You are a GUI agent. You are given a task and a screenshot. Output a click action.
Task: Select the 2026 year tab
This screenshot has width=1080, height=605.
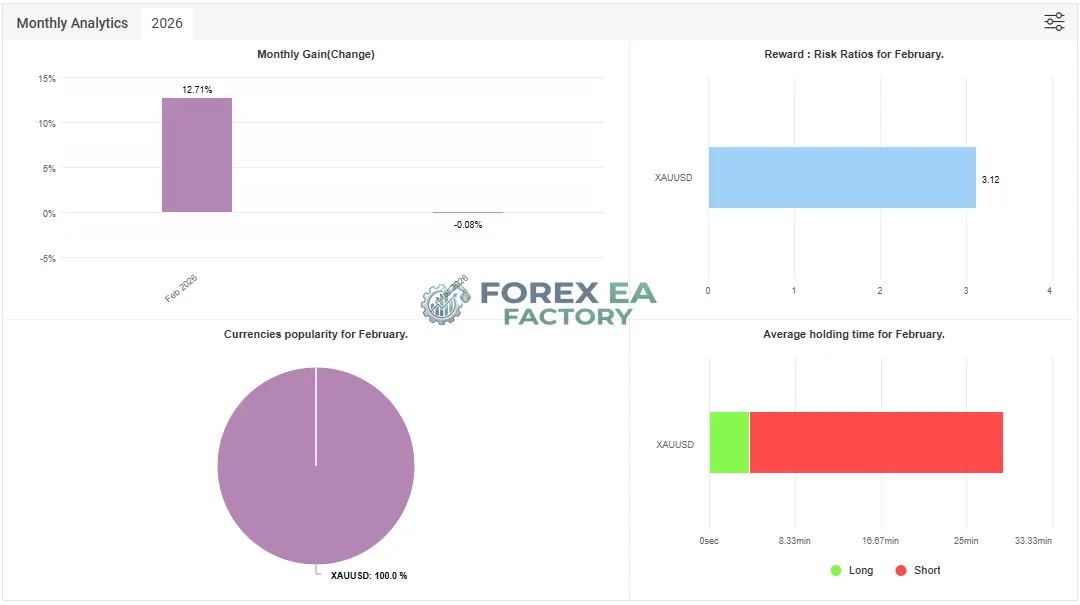(167, 23)
